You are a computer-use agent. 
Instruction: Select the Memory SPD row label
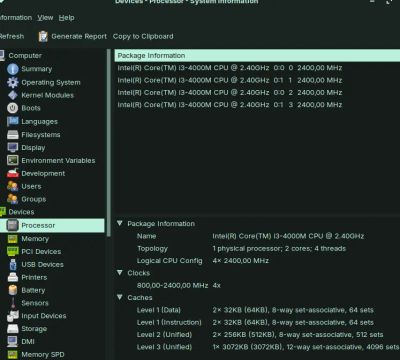(43, 354)
